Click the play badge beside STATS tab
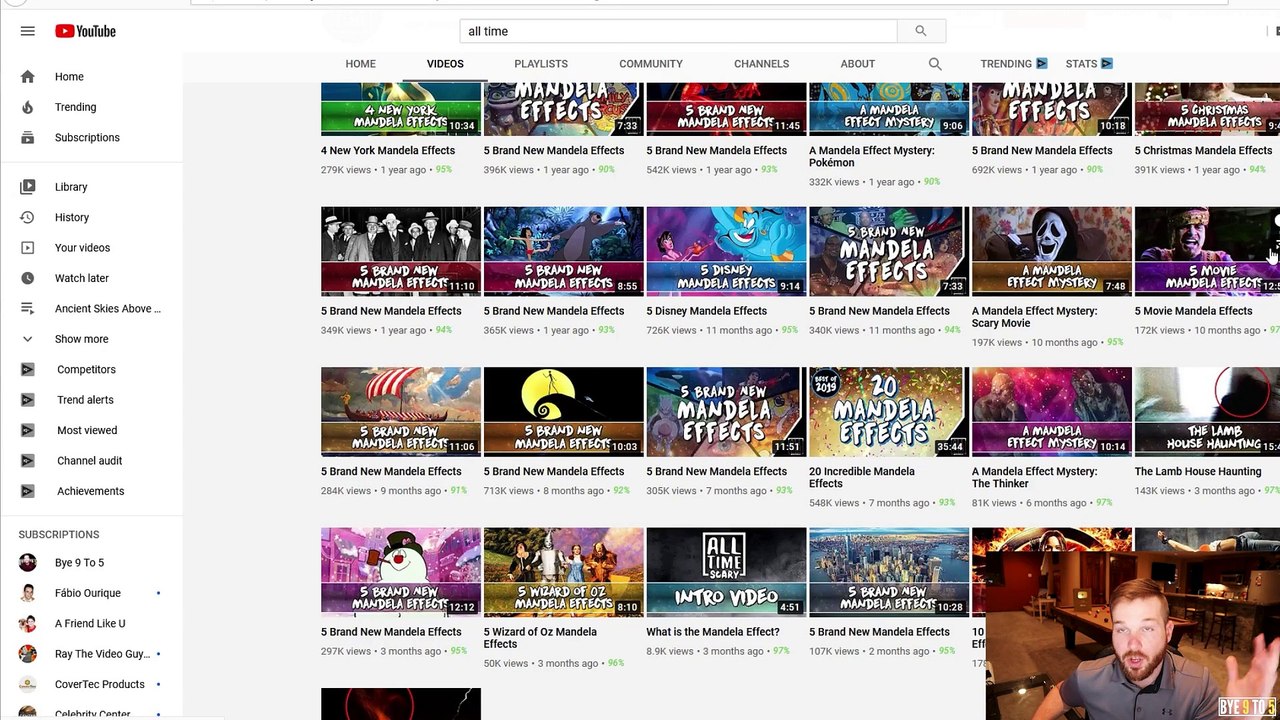 click(1106, 63)
